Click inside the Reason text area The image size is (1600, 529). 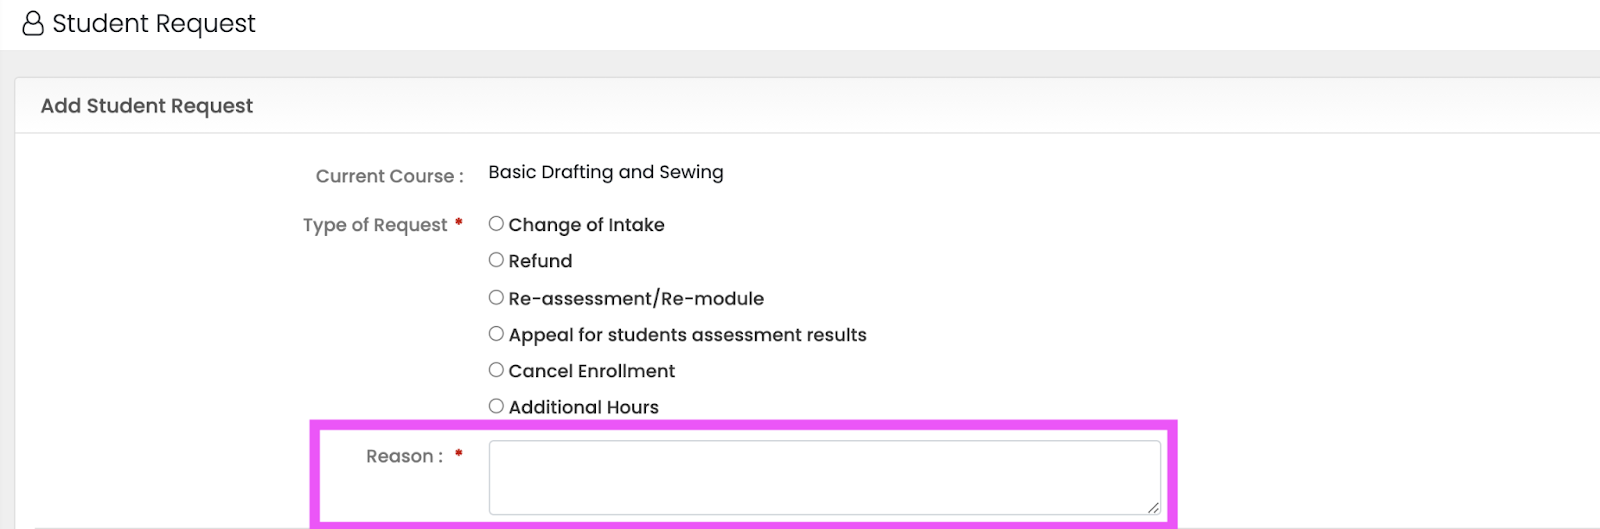[824, 477]
